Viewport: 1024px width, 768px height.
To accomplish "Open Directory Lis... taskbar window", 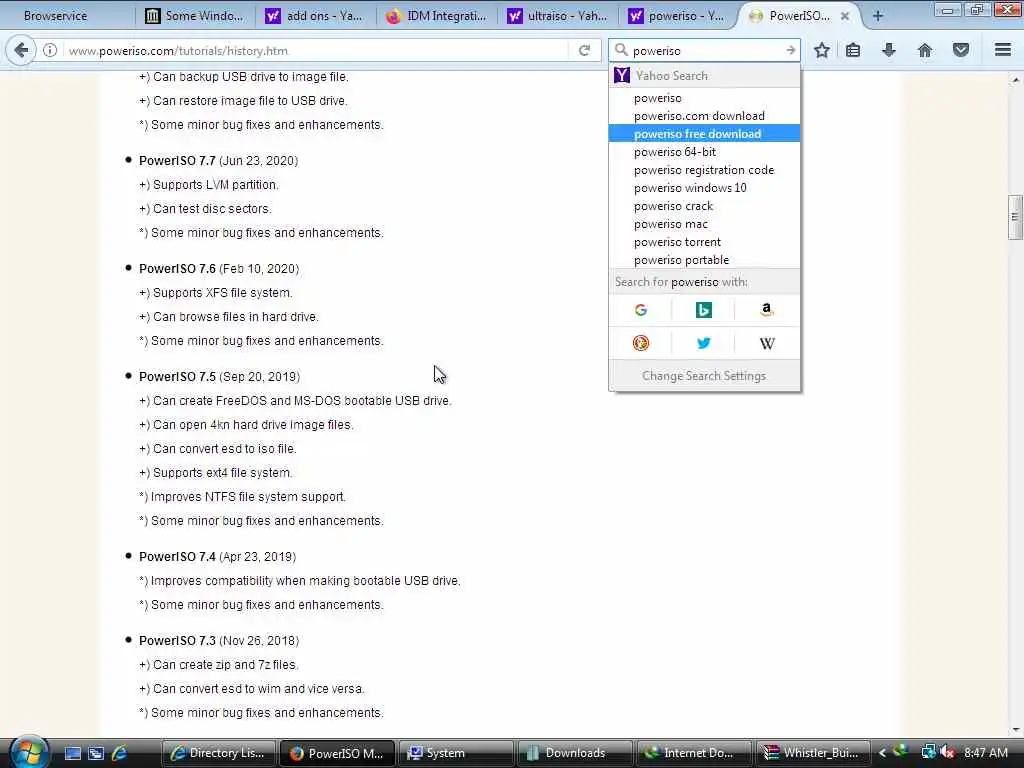I will coord(219,753).
